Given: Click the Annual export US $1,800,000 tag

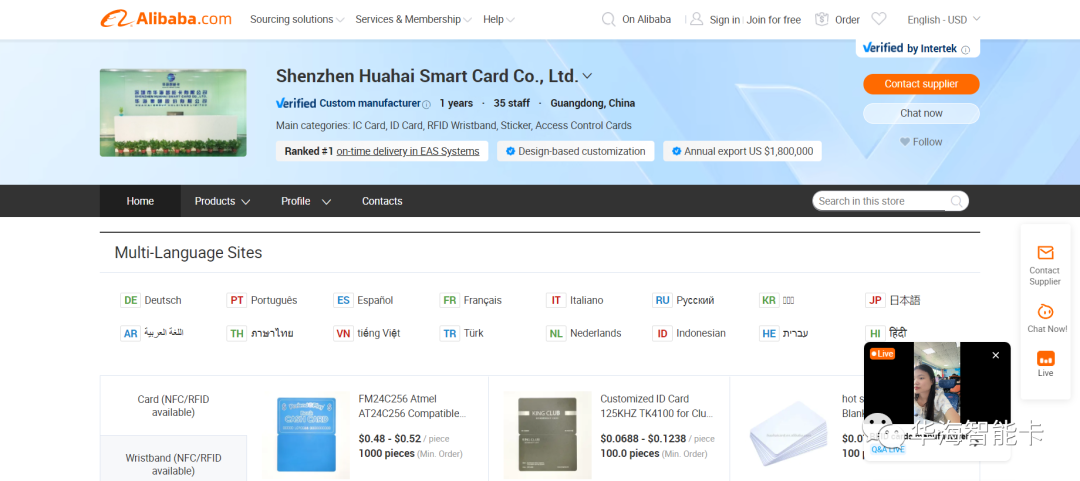Looking at the screenshot, I should click(742, 151).
